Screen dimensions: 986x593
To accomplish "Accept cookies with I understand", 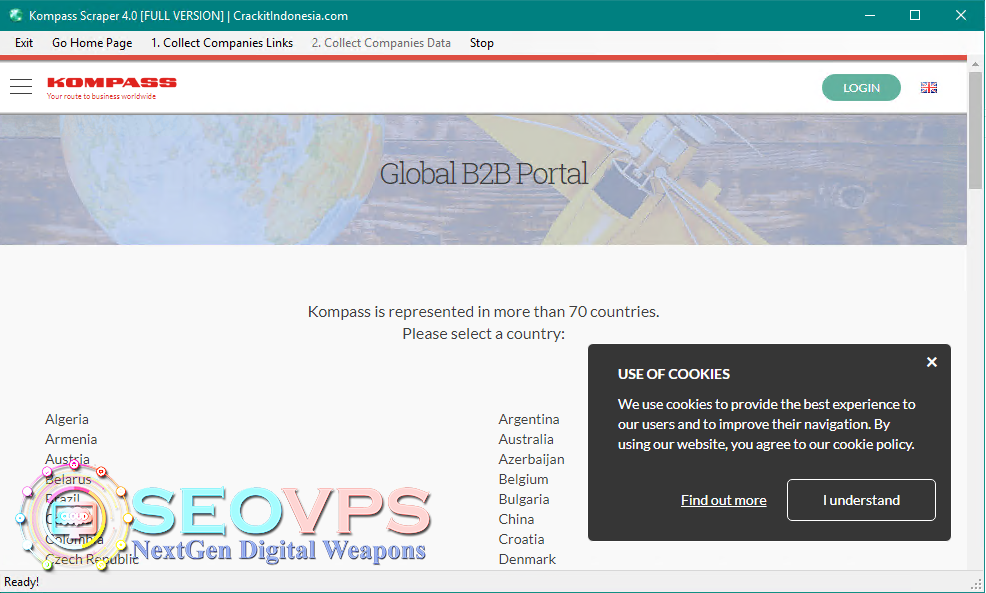I will coord(861,500).
